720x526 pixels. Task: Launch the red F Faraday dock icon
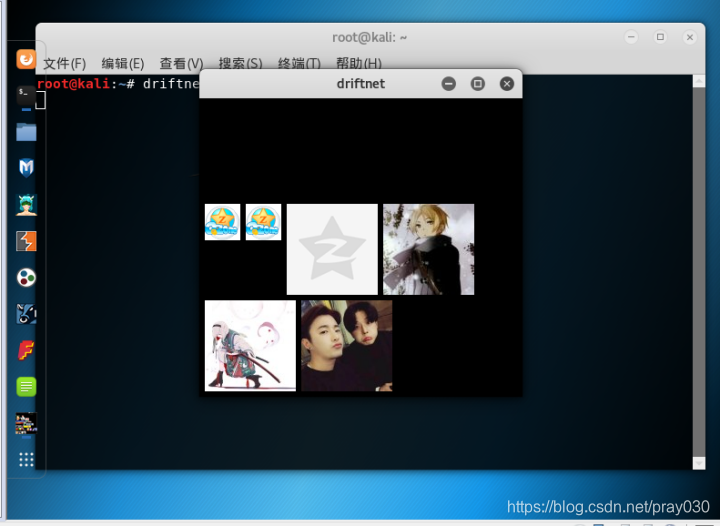point(26,350)
